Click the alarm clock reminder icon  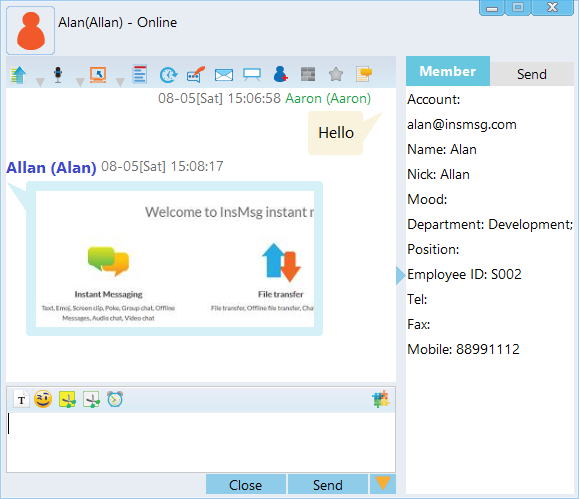point(115,399)
